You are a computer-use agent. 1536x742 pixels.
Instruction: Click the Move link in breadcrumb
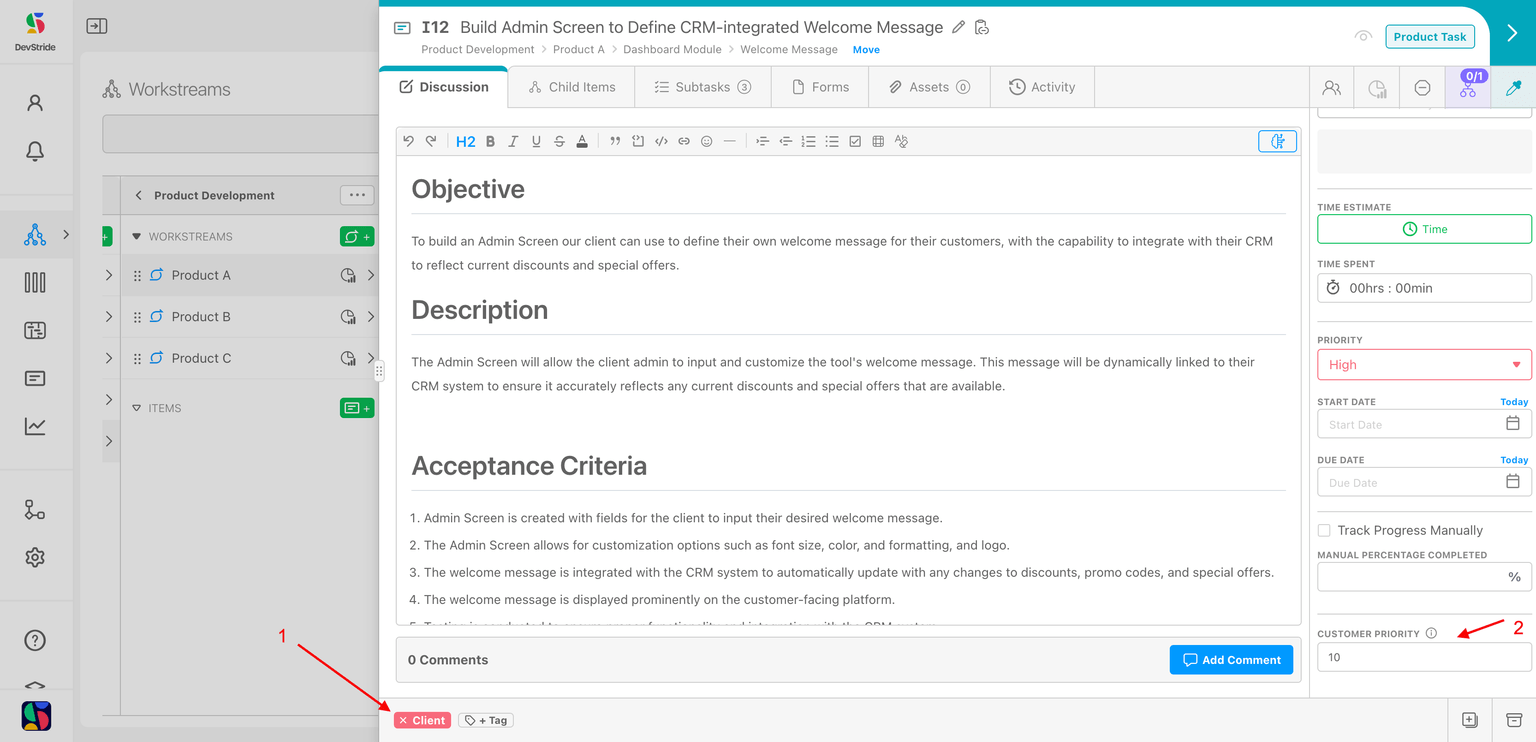point(866,50)
